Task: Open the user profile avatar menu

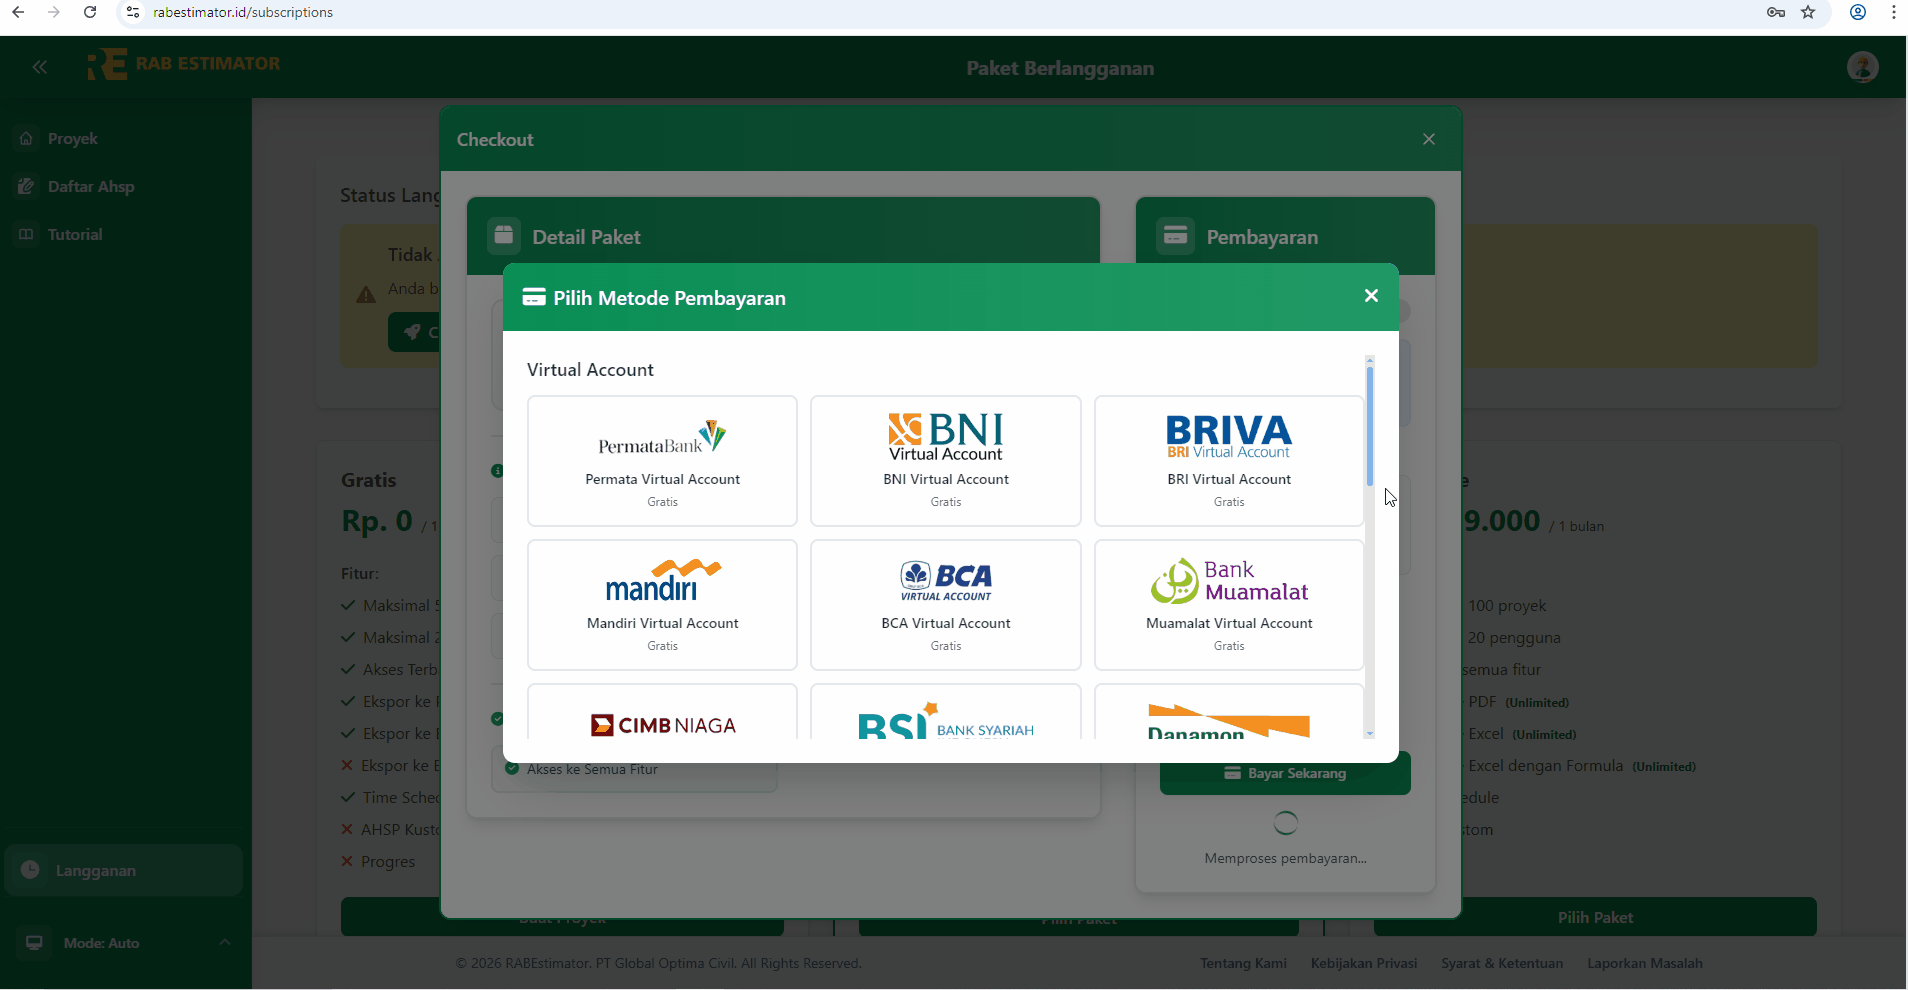Action: point(1862,67)
